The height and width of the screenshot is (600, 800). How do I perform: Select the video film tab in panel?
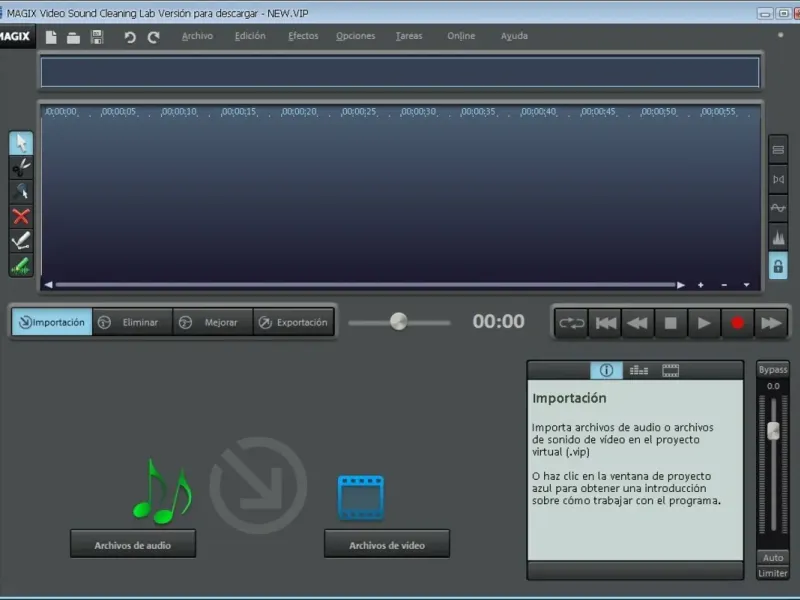click(x=670, y=370)
